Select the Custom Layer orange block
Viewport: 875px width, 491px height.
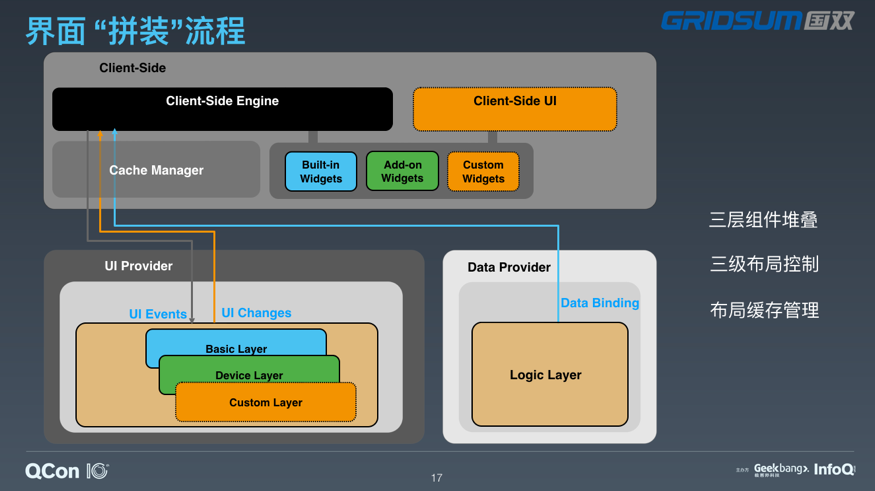point(266,402)
